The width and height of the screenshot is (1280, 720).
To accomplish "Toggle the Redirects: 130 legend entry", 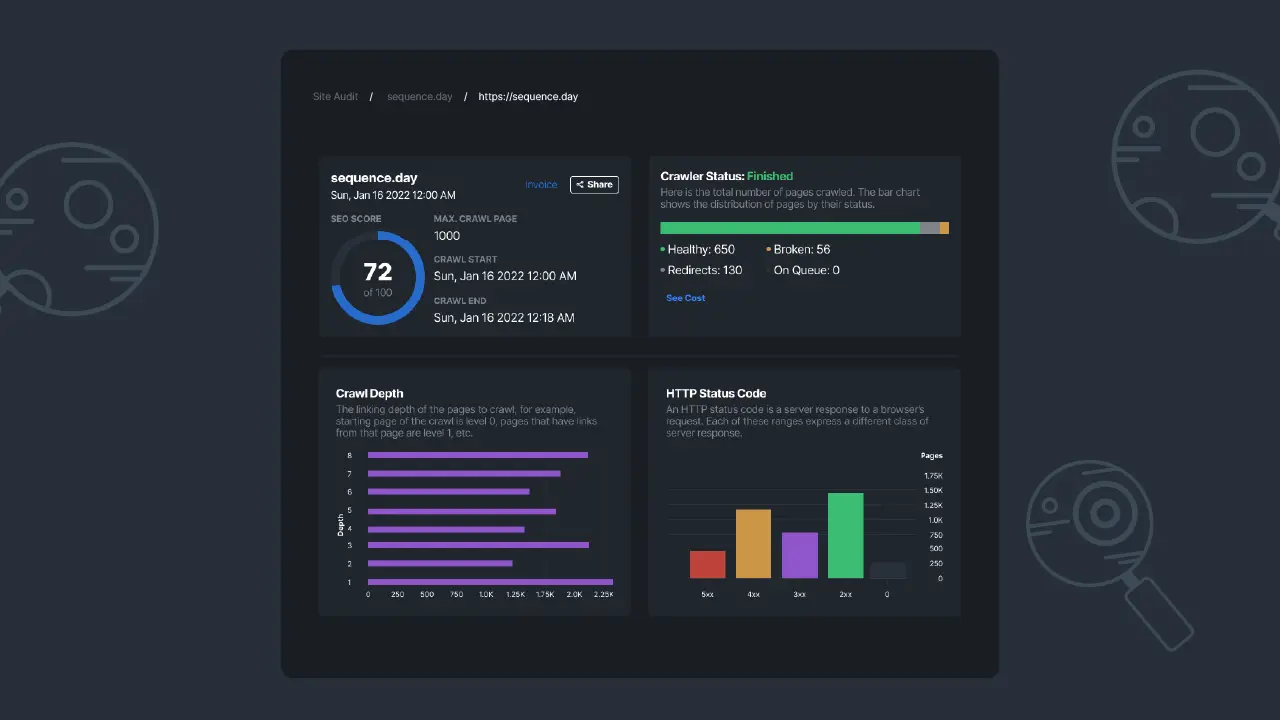I will pos(703,270).
